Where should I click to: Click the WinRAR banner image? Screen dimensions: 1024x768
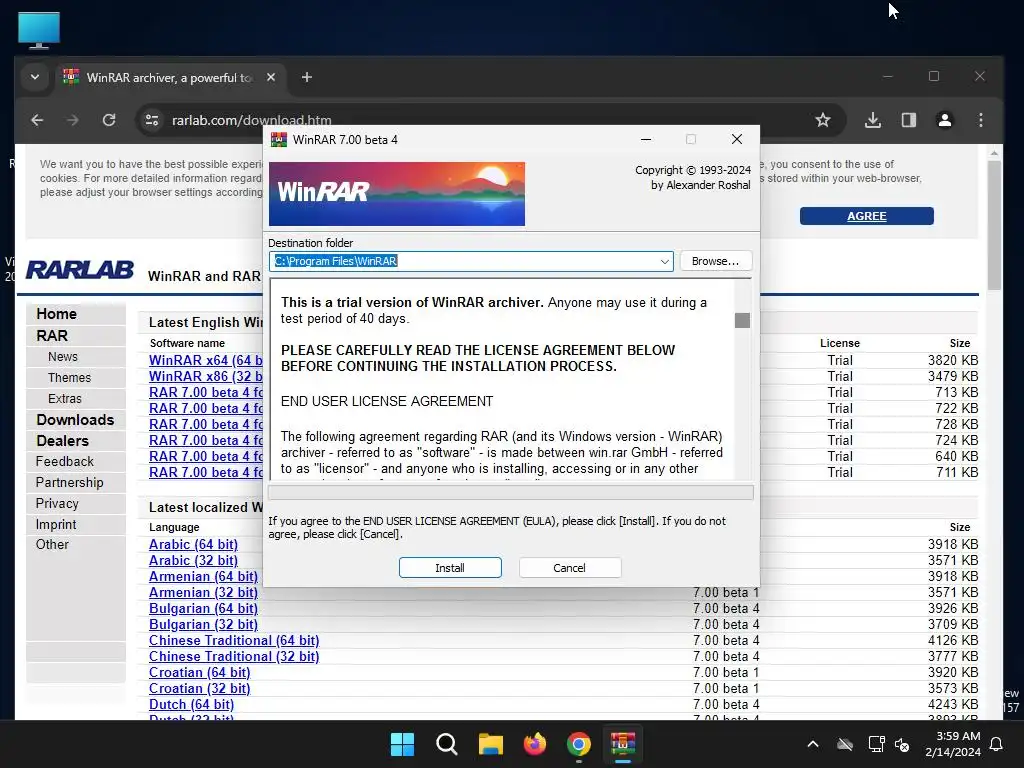396,194
